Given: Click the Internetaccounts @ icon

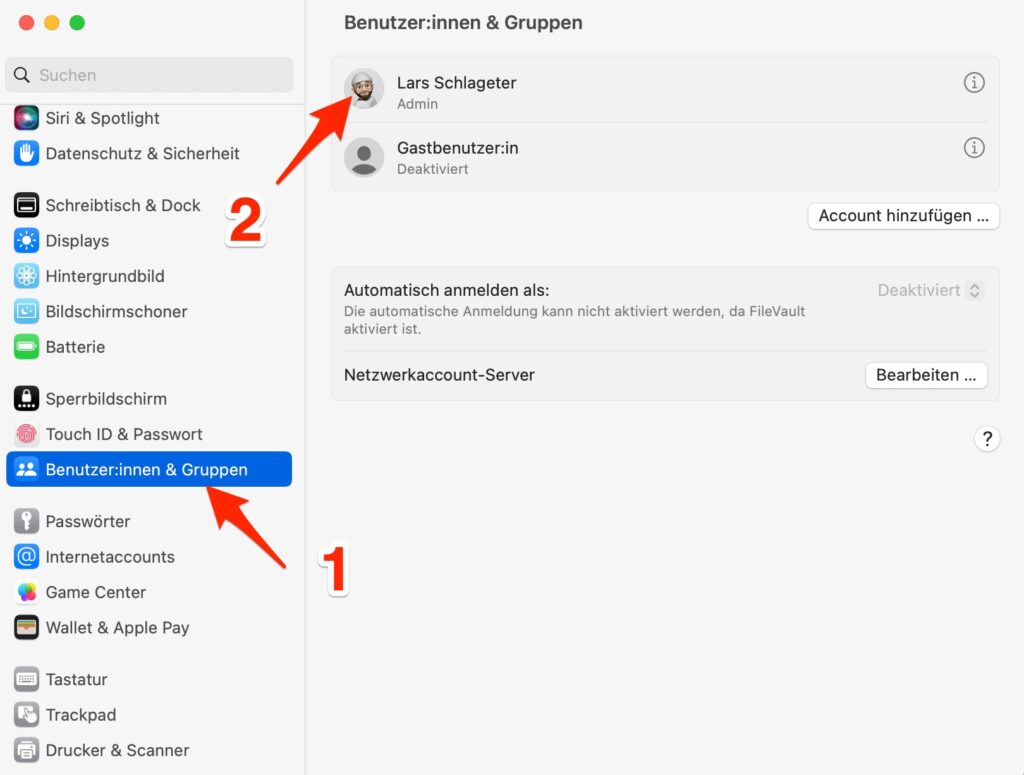Looking at the screenshot, I should tap(26, 557).
